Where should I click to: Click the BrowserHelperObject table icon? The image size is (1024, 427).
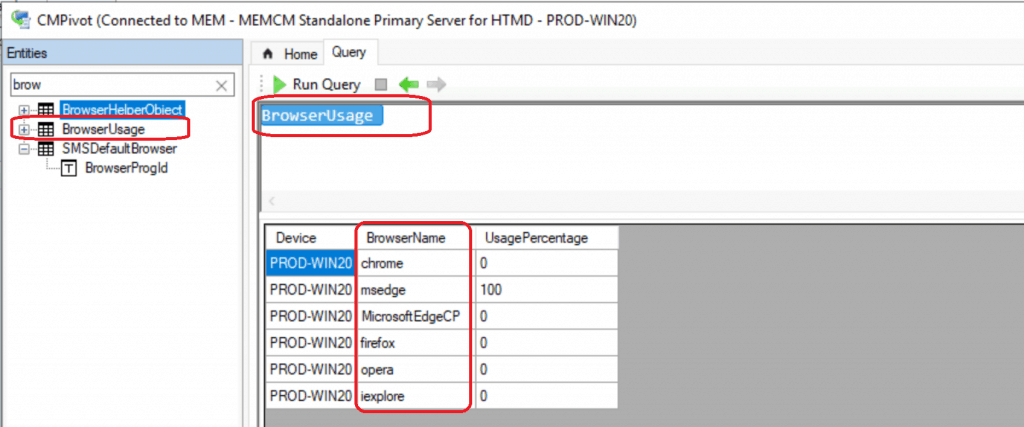[x=46, y=109]
